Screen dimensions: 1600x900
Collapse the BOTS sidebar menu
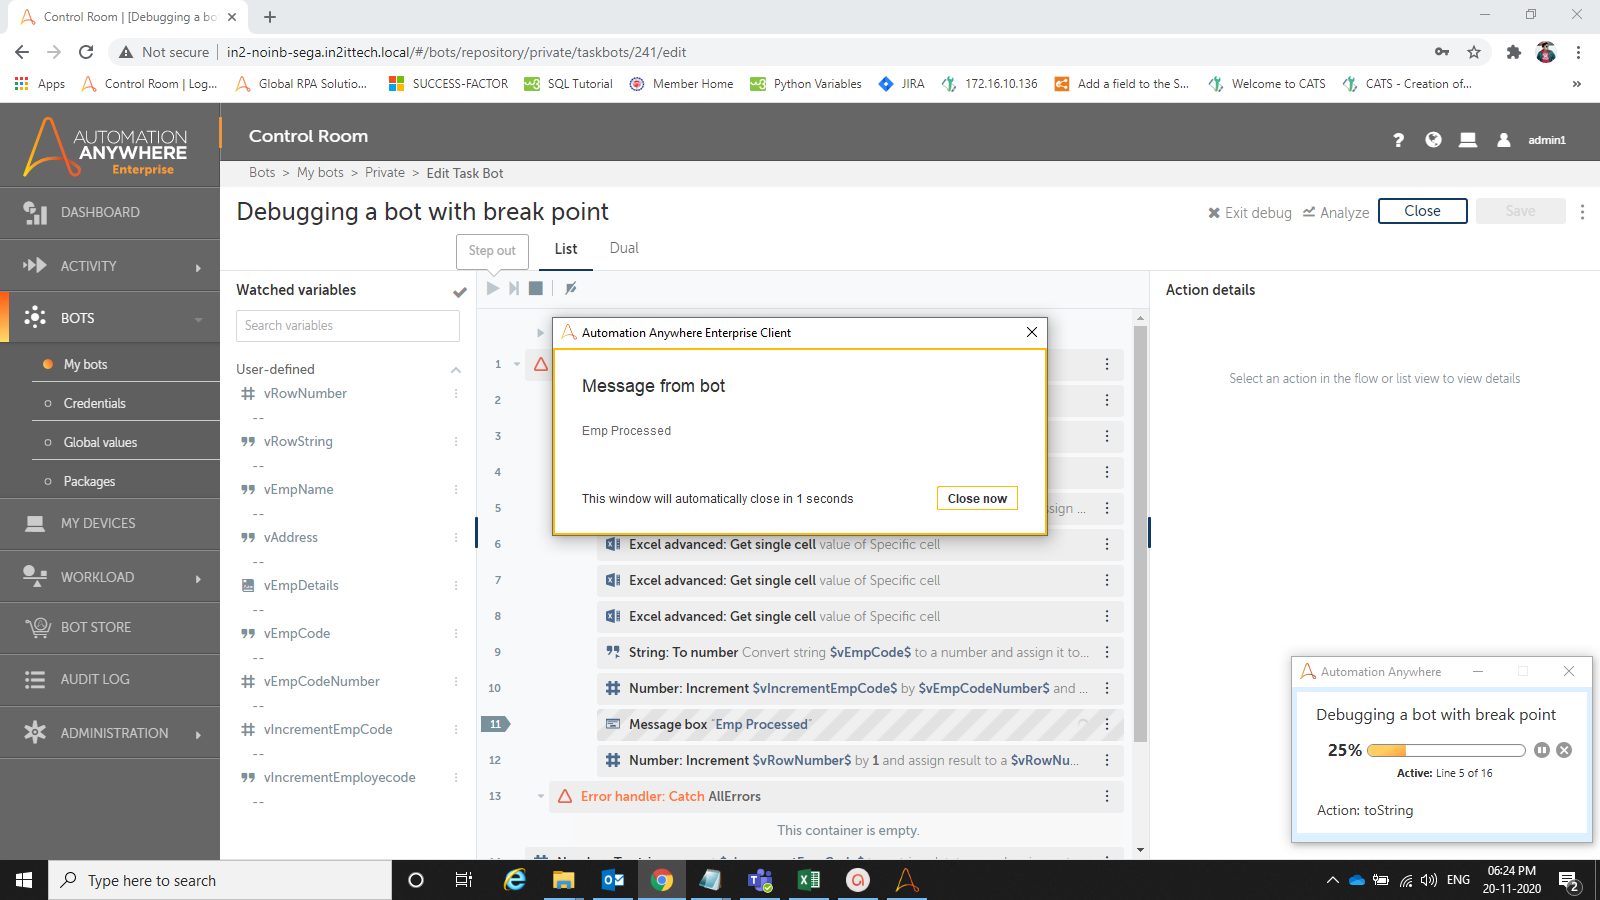pos(198,319)
